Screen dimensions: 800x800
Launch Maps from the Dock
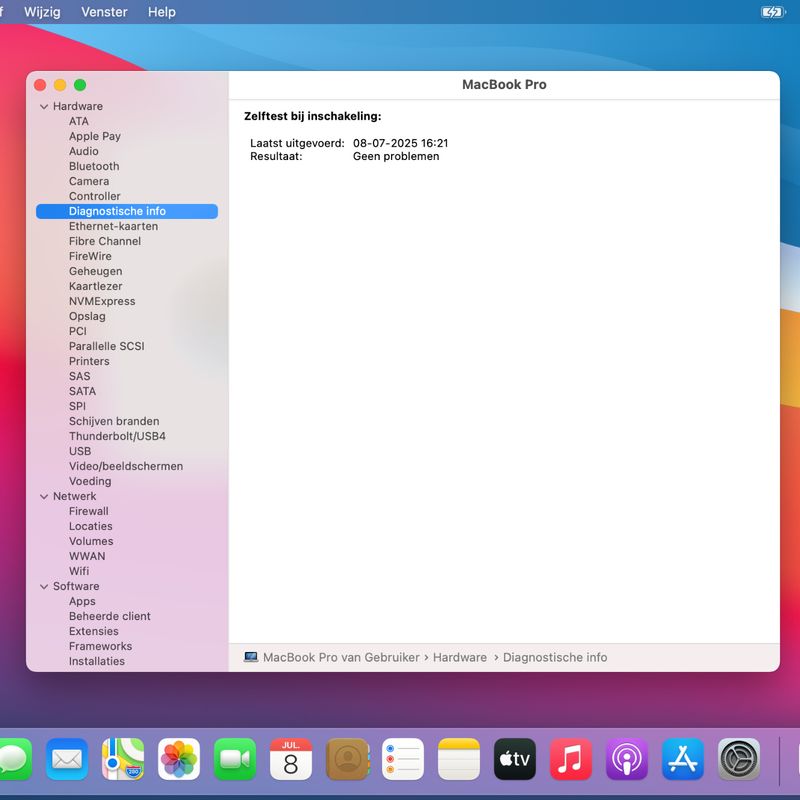(123, 759)
